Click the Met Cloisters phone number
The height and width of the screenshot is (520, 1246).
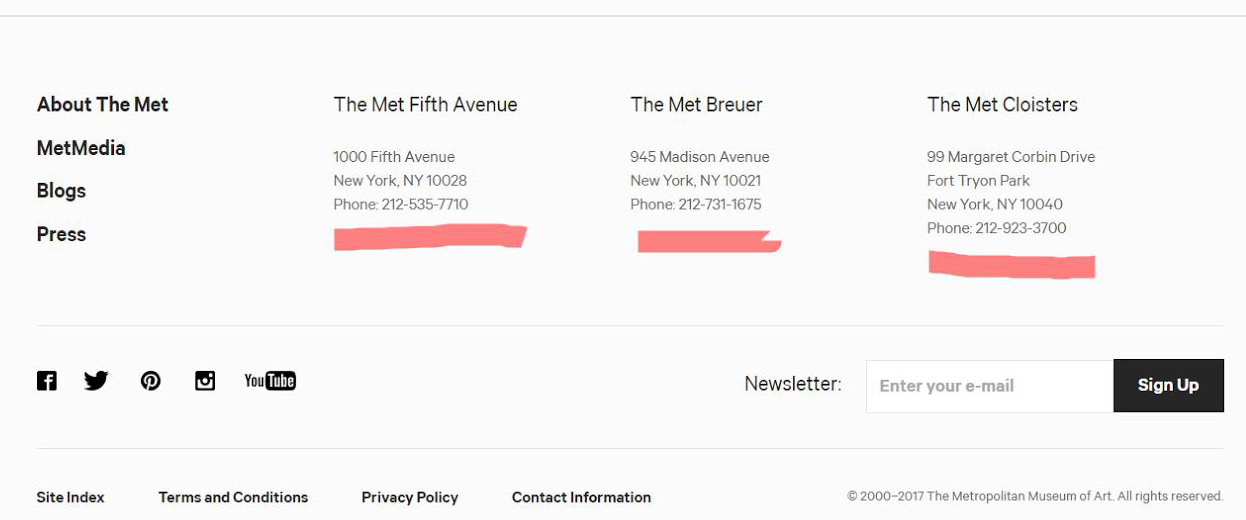coord(1021,229)
